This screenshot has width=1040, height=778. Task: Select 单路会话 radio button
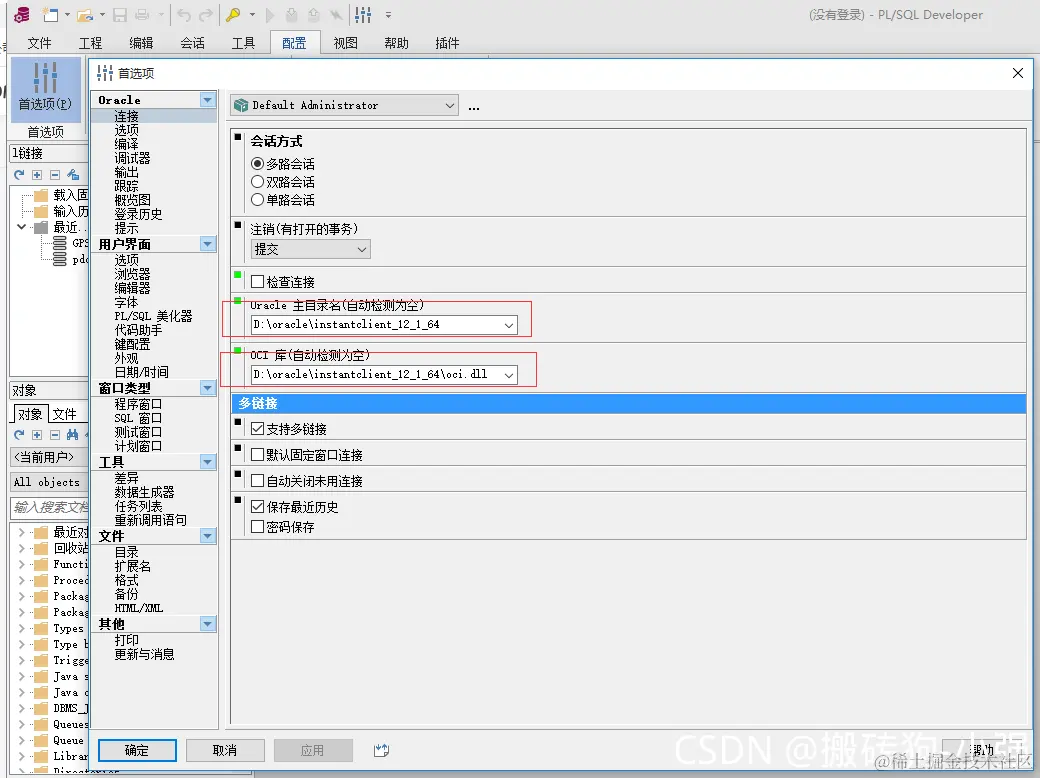click(257, 199)
